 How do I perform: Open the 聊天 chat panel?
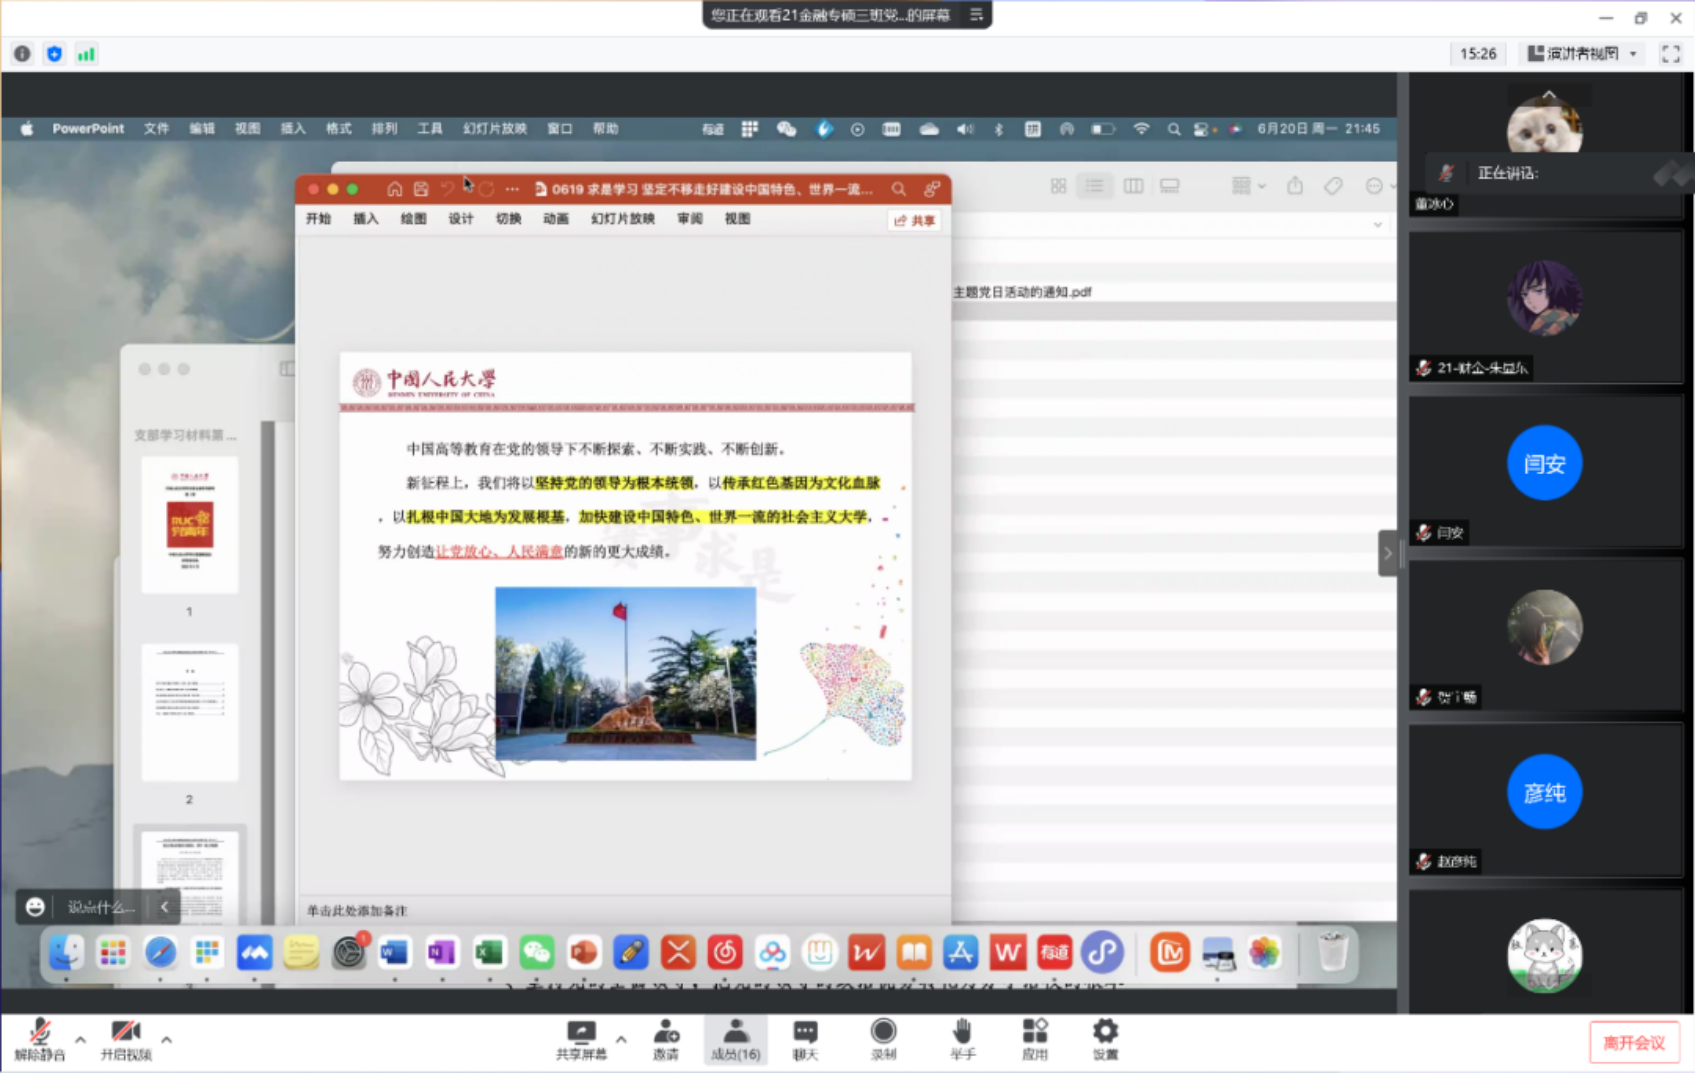click(805, 1039)
